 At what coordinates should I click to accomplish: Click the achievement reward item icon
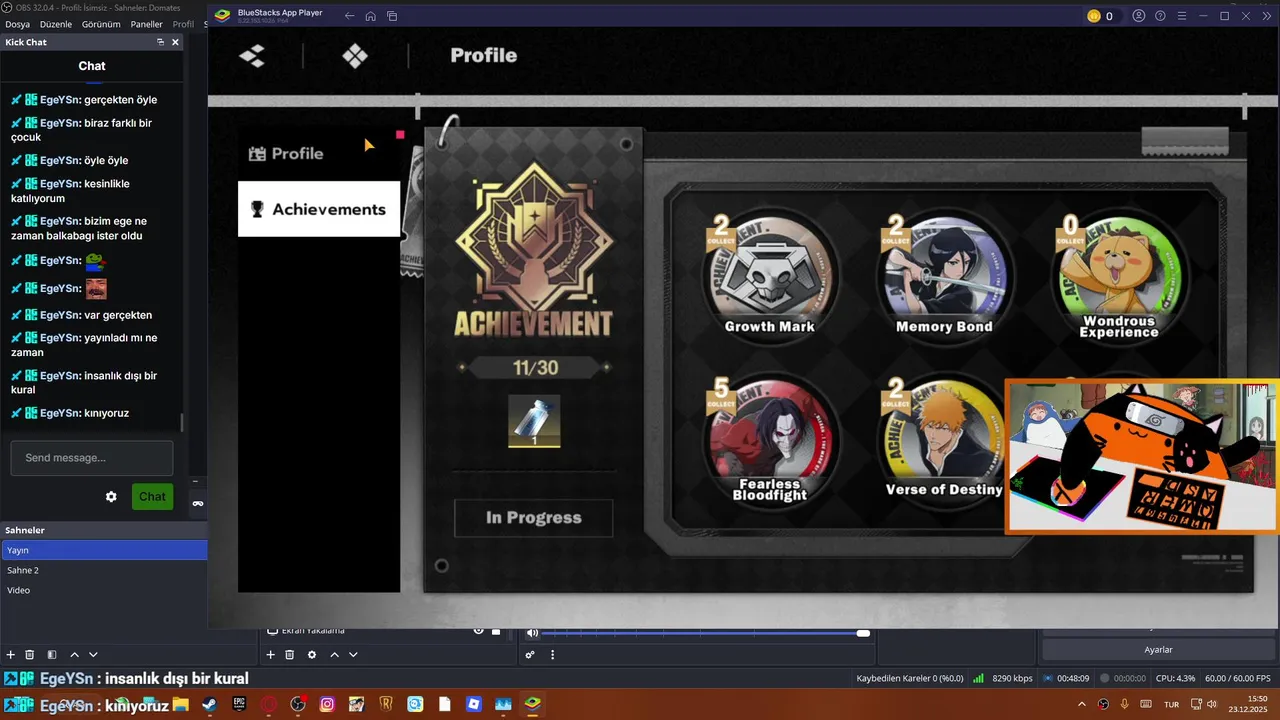point(534,421)
